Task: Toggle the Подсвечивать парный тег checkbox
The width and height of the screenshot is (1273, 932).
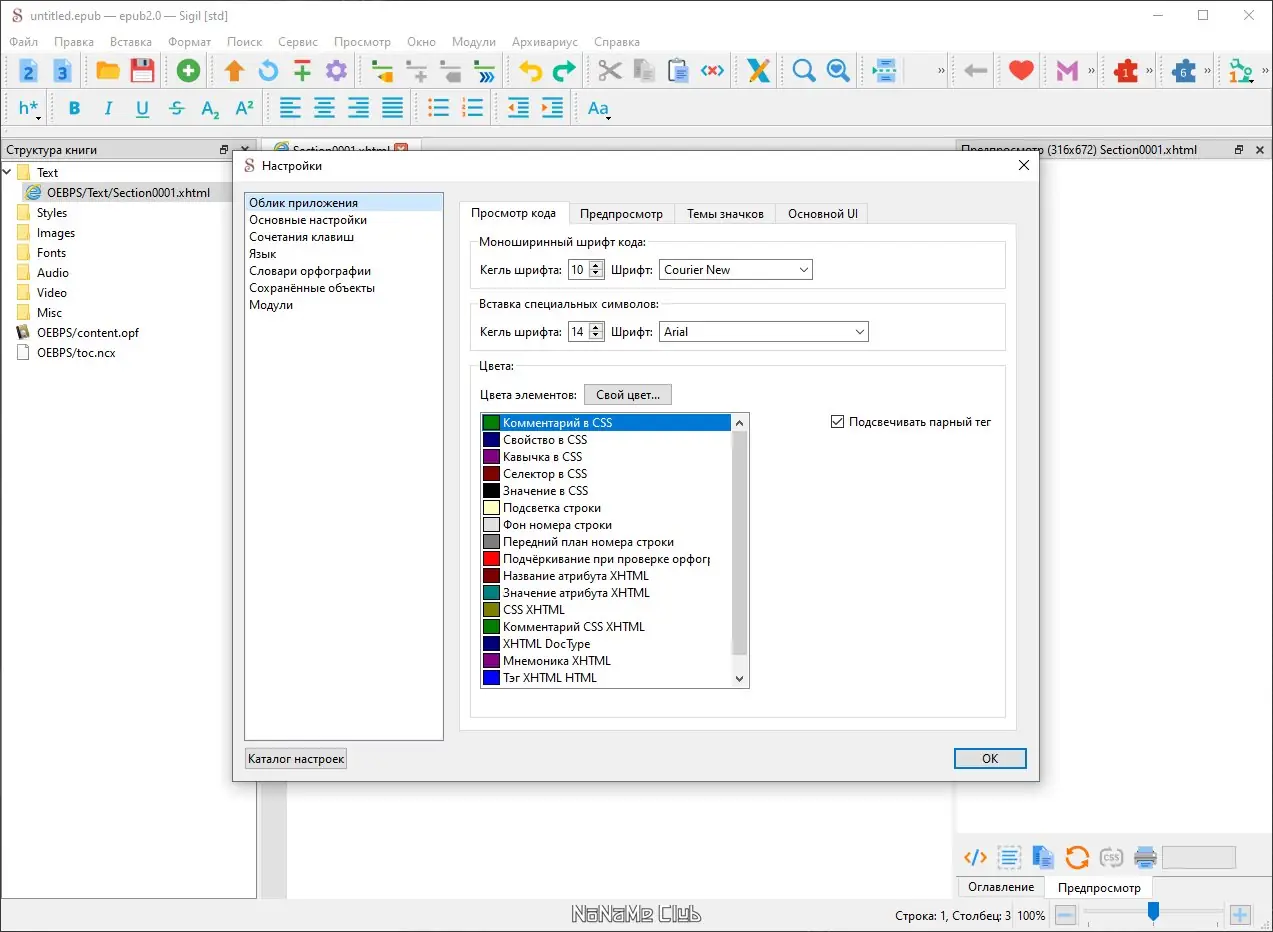Action: click(838, 422)
